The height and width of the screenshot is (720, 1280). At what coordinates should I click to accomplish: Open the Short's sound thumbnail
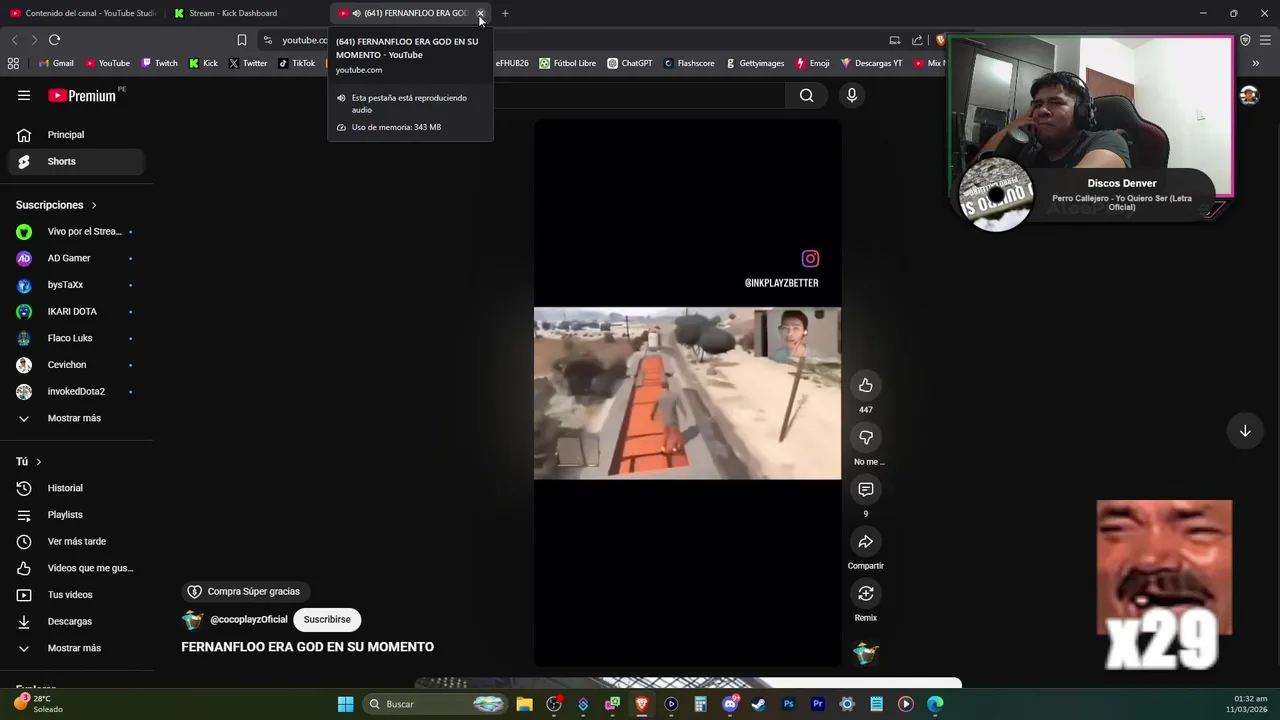click(866, 653)
